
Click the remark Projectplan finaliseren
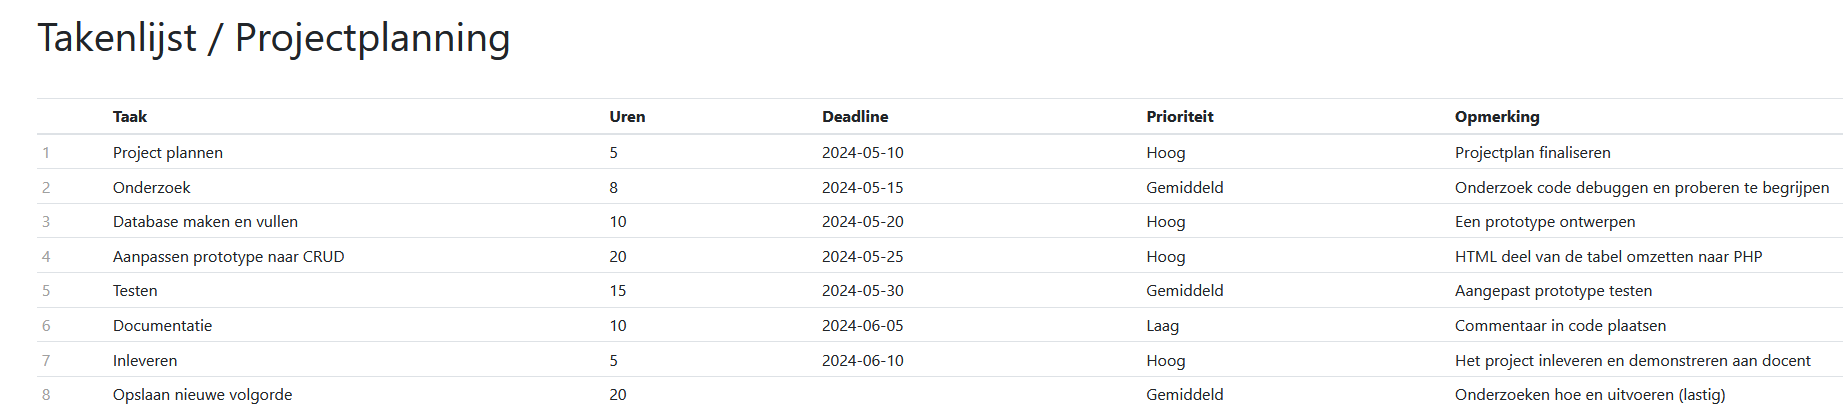(1533, 153)
